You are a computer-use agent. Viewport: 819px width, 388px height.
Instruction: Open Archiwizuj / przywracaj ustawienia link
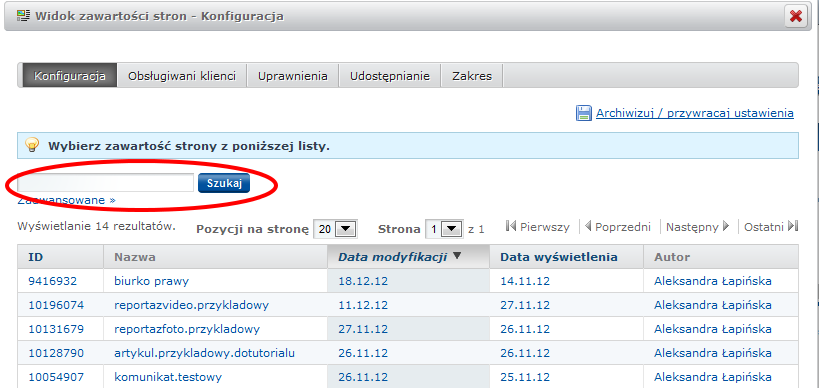[695, 113]
